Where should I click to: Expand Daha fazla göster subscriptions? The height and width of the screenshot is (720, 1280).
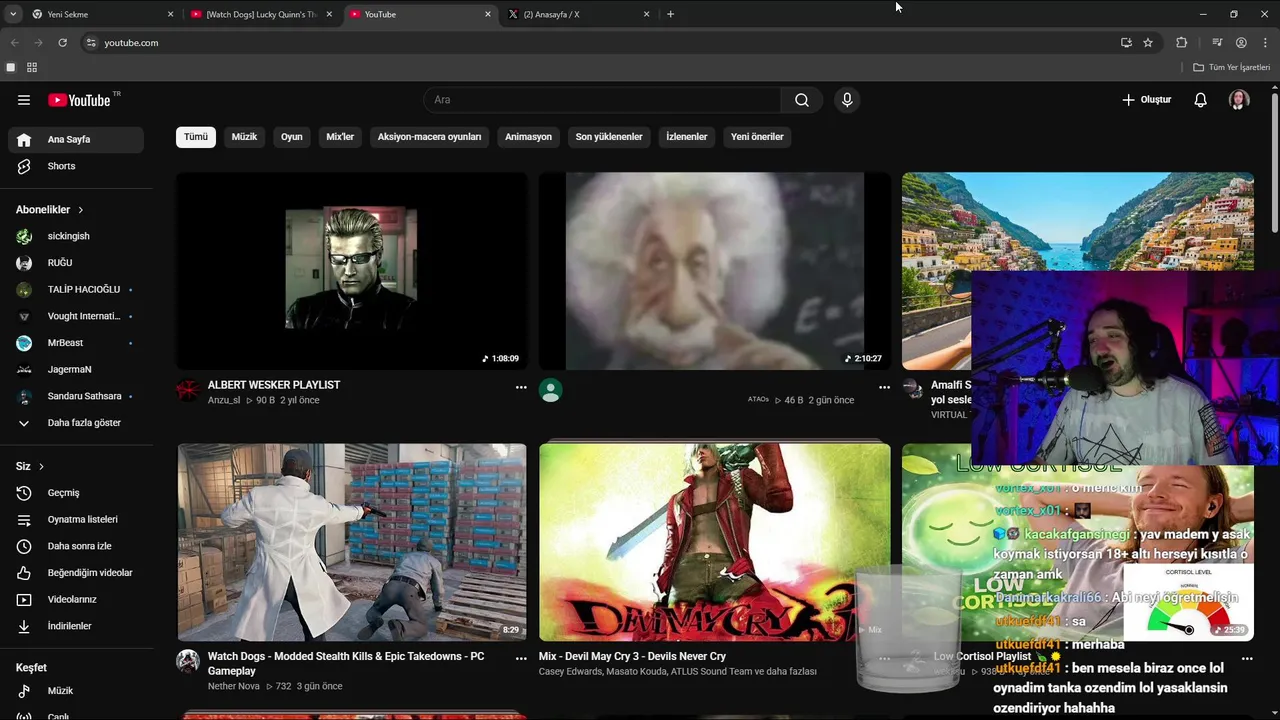tap(76, 423)
